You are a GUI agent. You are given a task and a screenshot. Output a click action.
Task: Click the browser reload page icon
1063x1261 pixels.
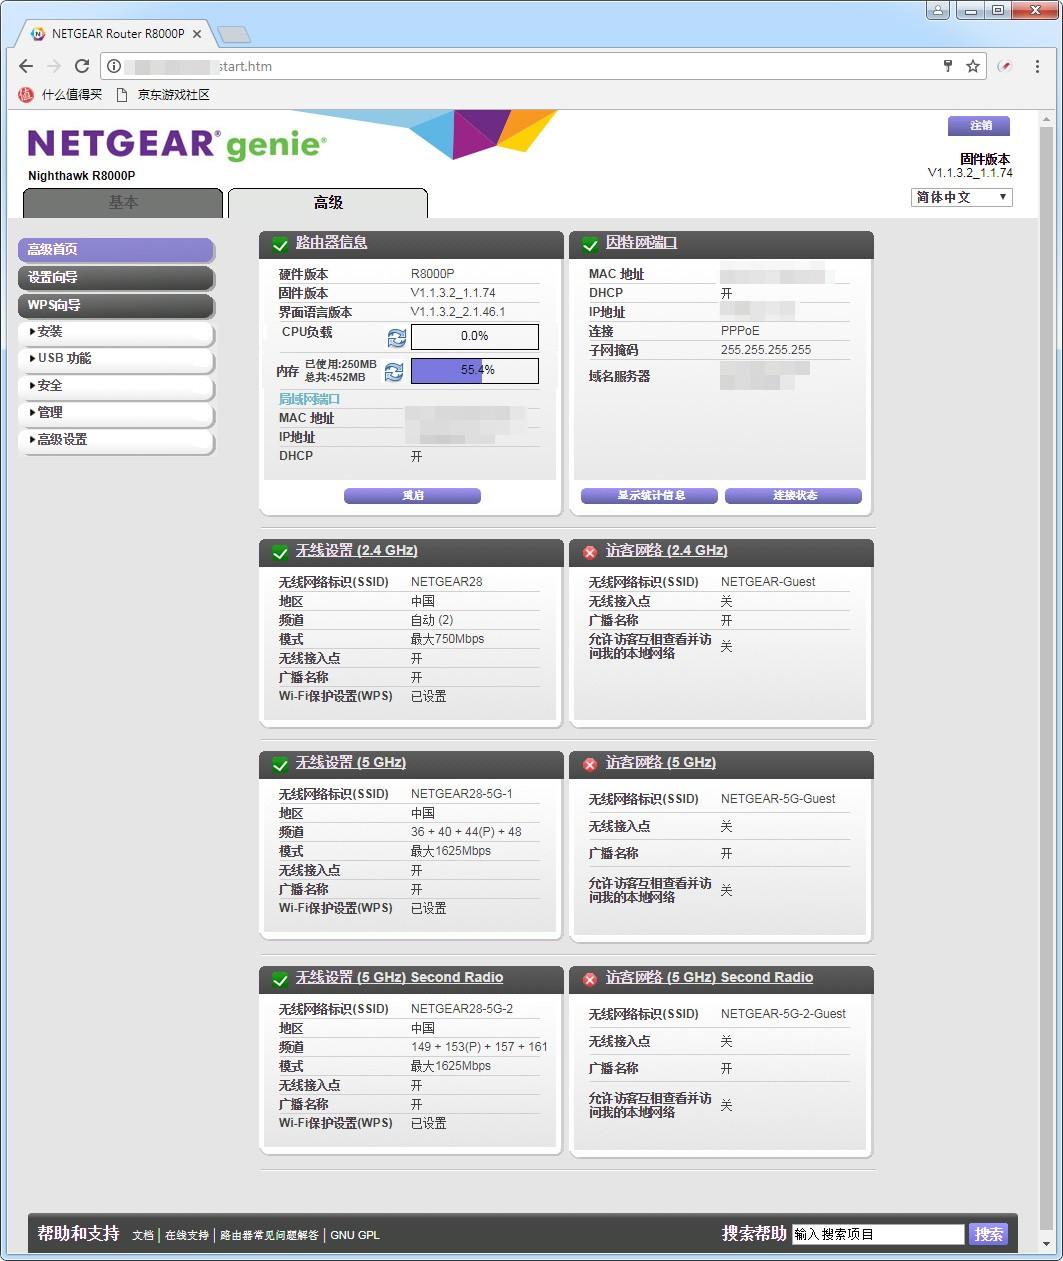pos(82,66)
